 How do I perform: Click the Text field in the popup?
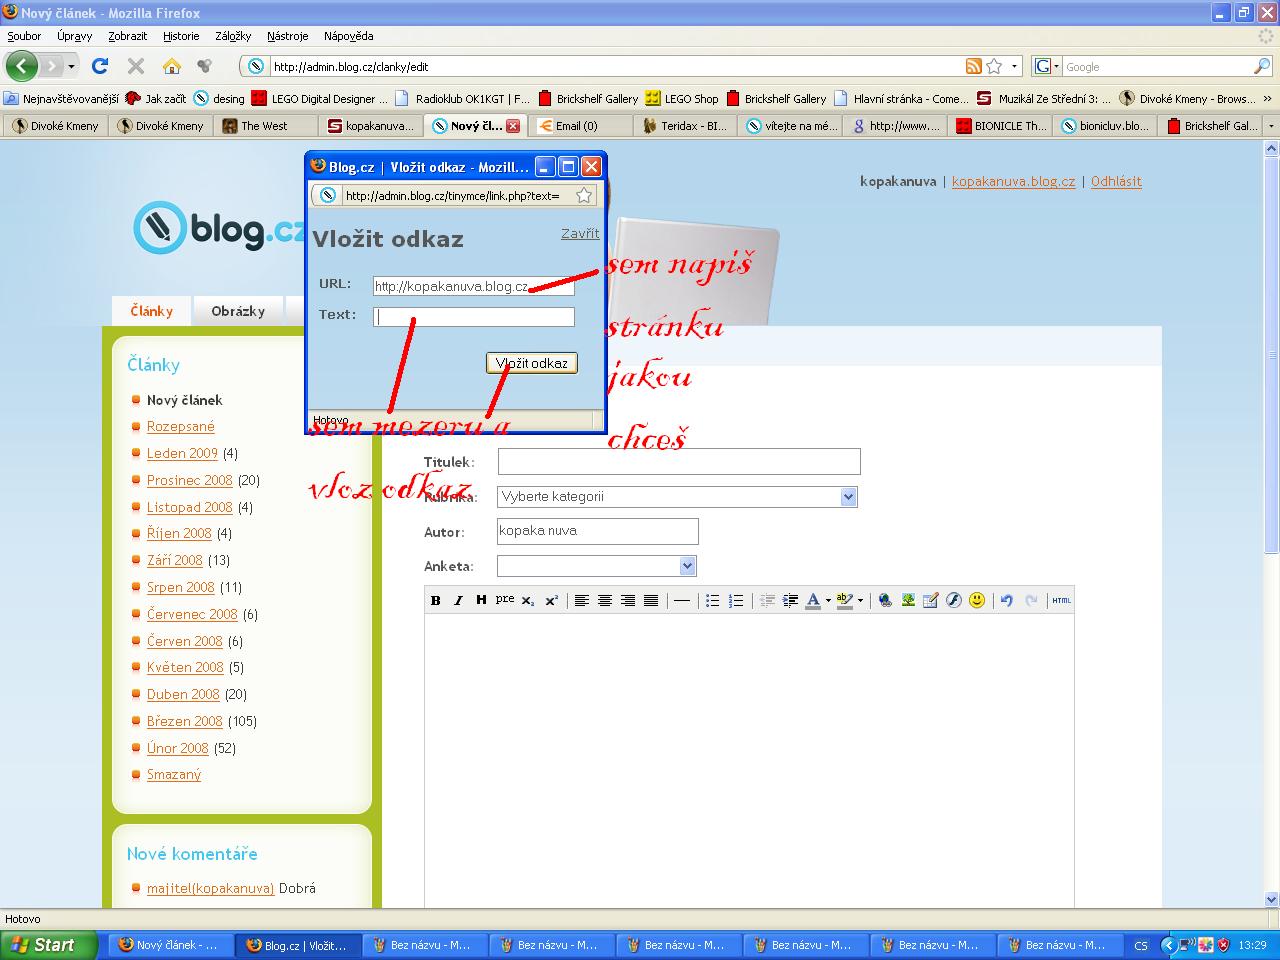pyautogui.click(x=474, y=317)
